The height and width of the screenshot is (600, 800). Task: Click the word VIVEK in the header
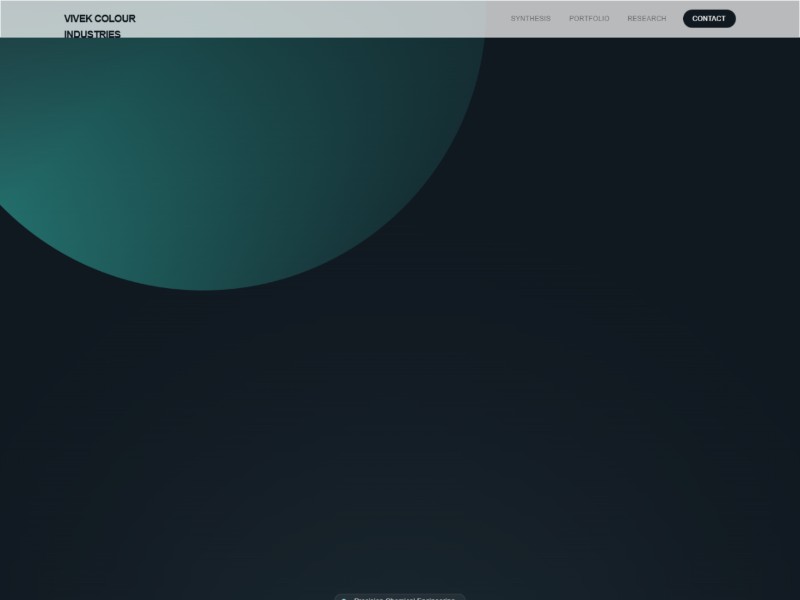(x=77, y=19)
